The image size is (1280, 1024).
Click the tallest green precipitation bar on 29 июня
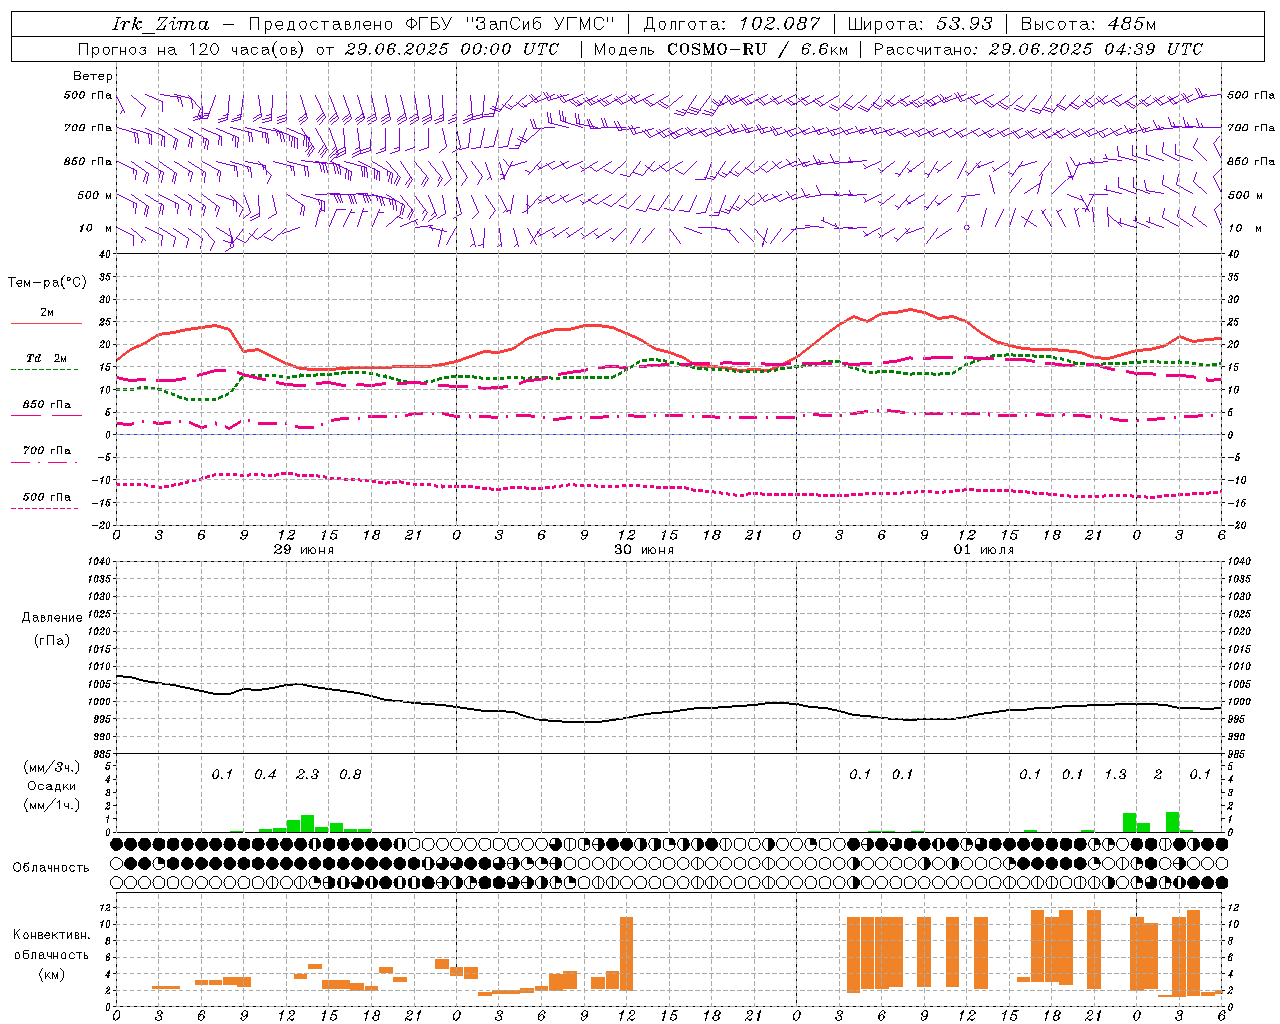click(x=307, y=824)
